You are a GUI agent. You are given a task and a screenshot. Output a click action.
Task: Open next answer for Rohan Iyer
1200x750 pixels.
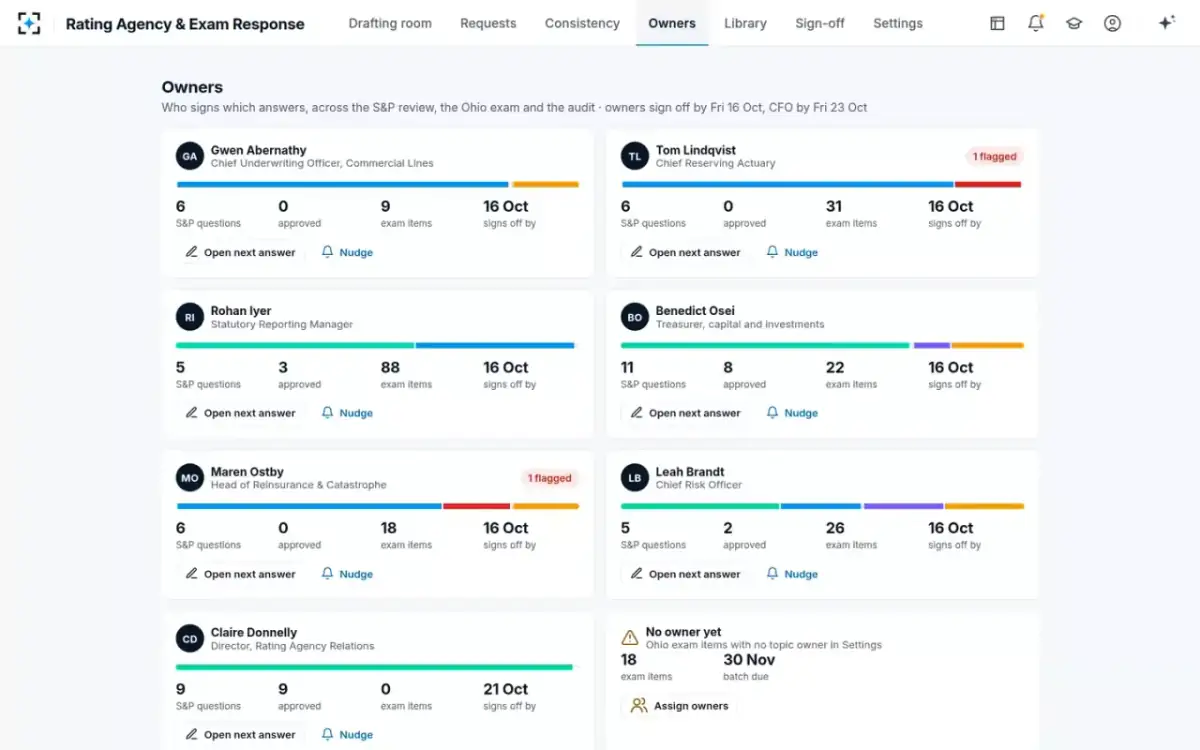(240, 413)
